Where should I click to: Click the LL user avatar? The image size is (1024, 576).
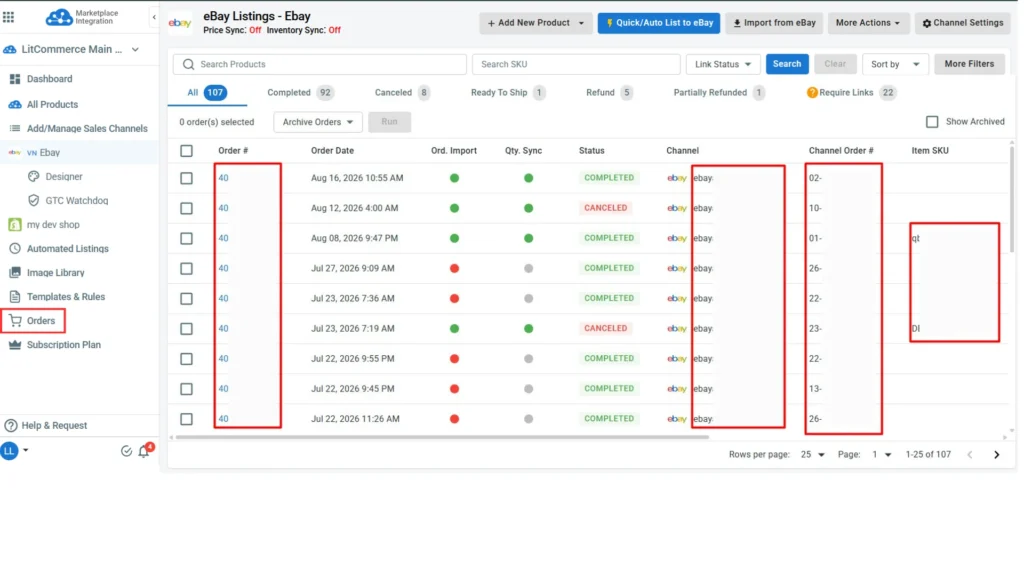pyautogui.click(x=9, y=451)
